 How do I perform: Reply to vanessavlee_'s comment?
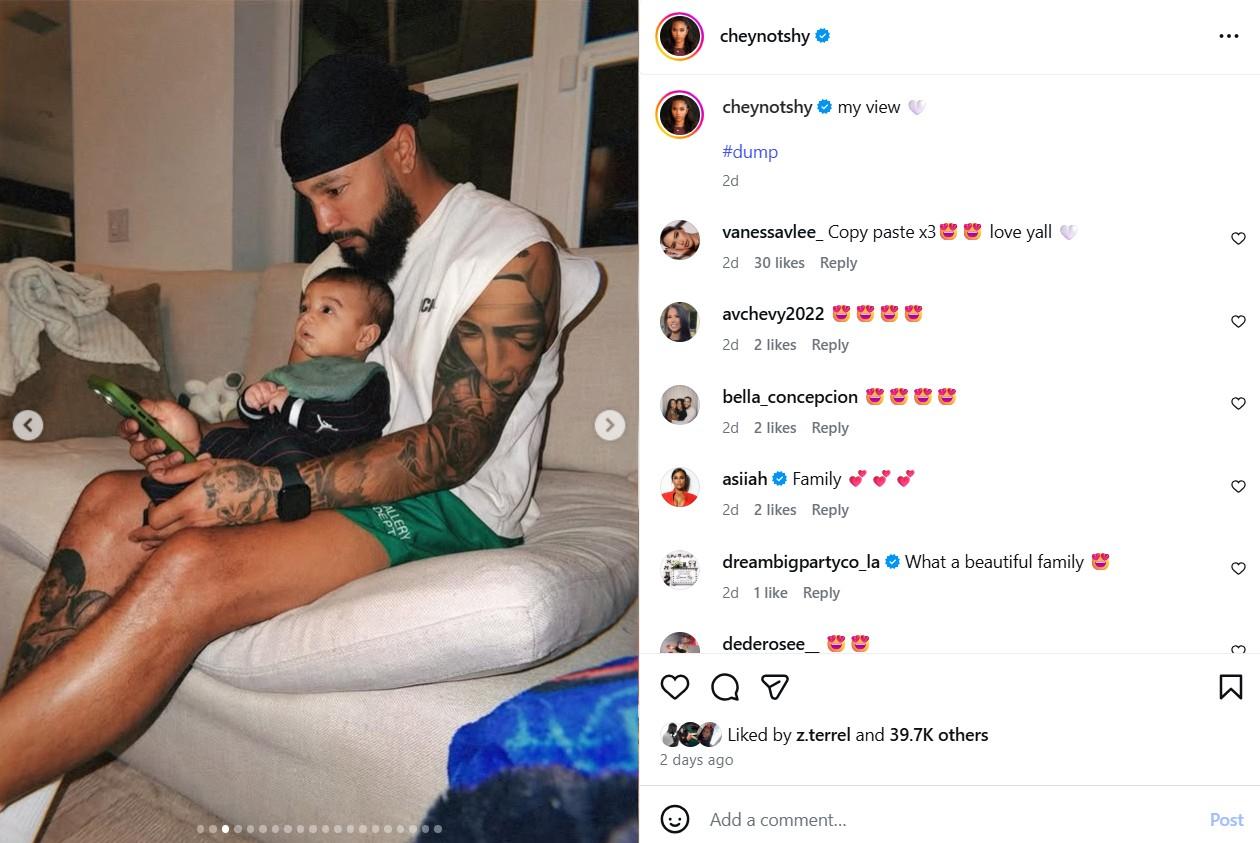tap(838, 263)
